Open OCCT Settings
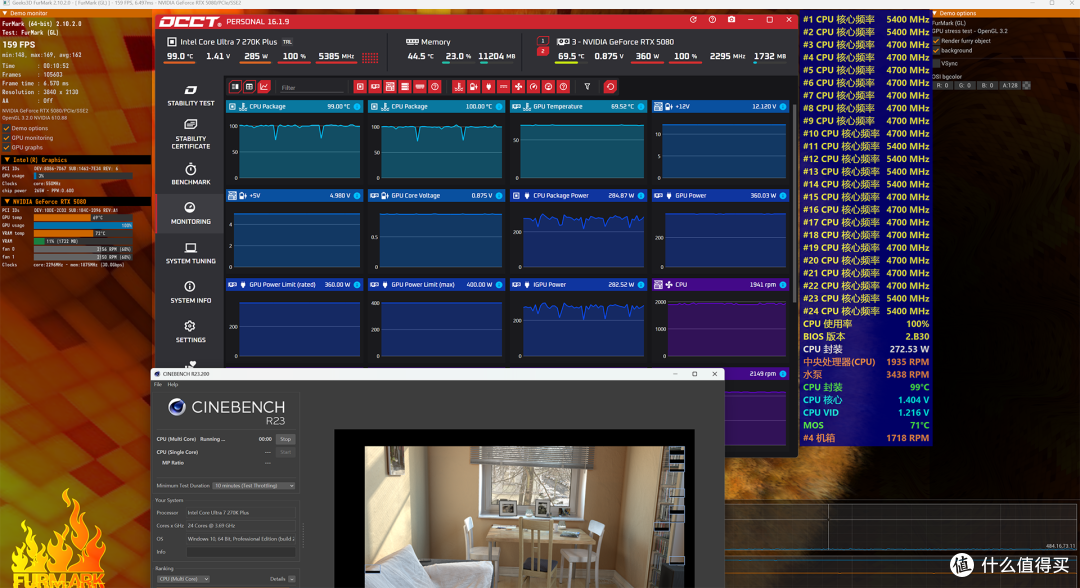Image resolution: width=1080 pixels, height=588 pixels. tap(190, 332)
